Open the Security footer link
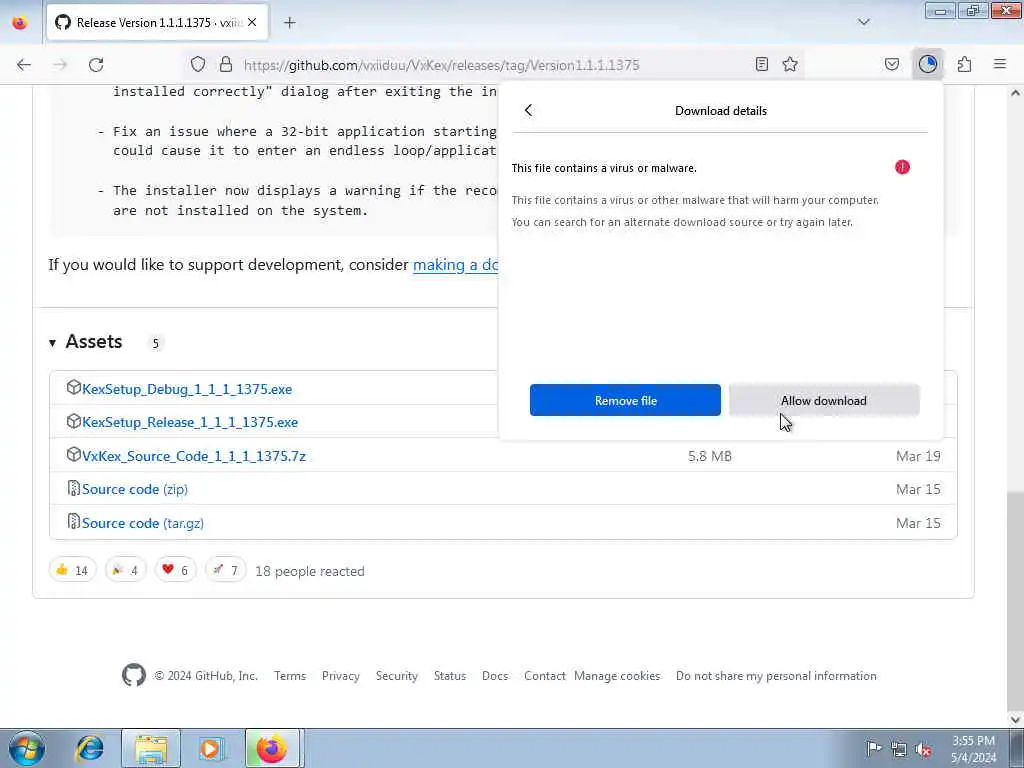The image size is (1024, 768). click(396, 676)
